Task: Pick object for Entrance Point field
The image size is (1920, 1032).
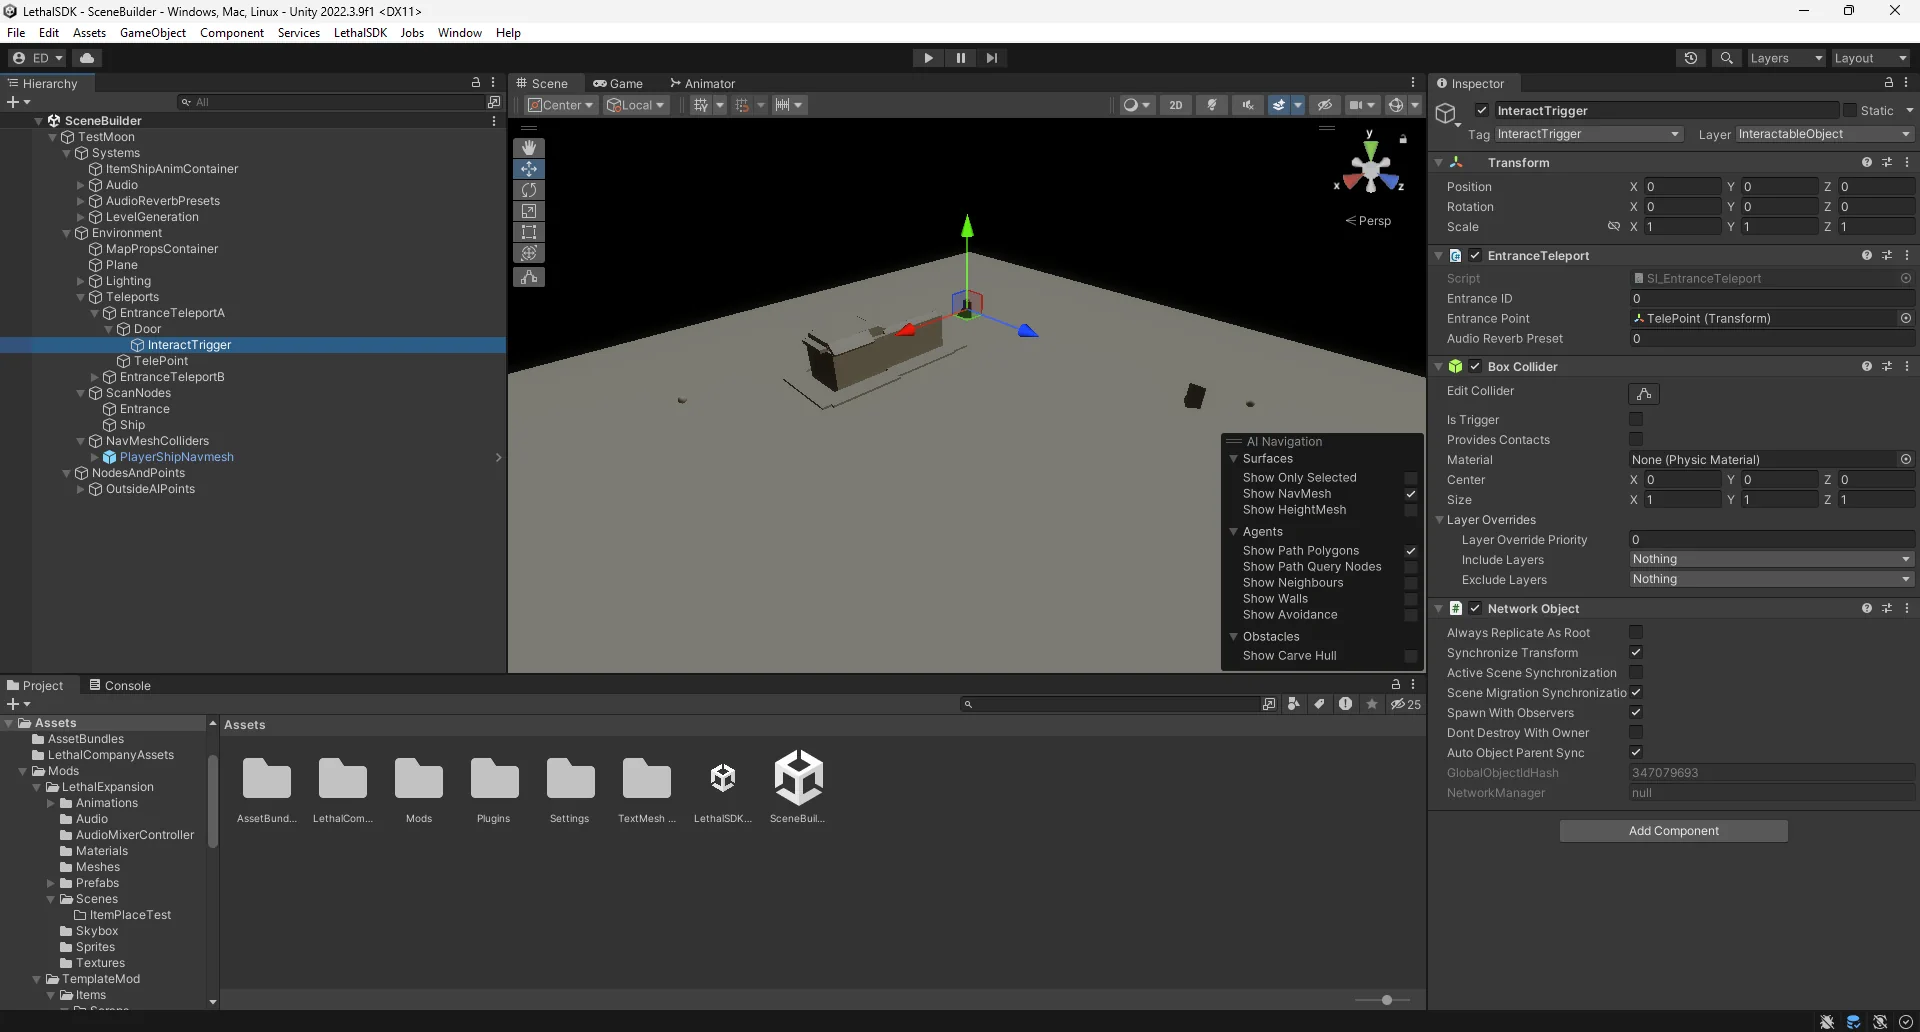Action: click(x=1906, y=319)
